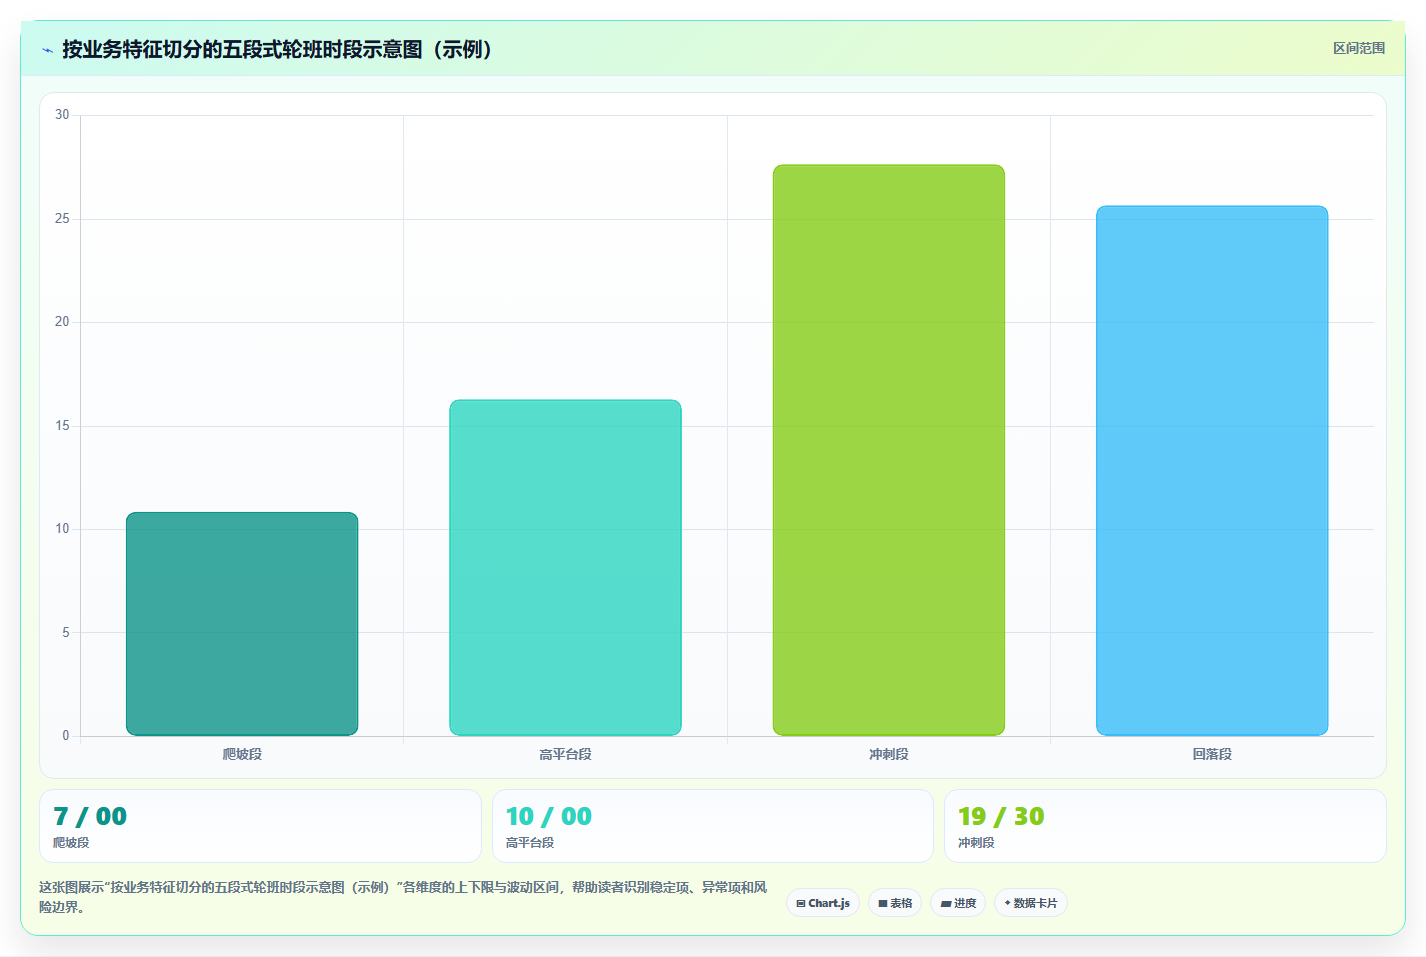Click the lightning icon beside the chart title

(47, 50)
